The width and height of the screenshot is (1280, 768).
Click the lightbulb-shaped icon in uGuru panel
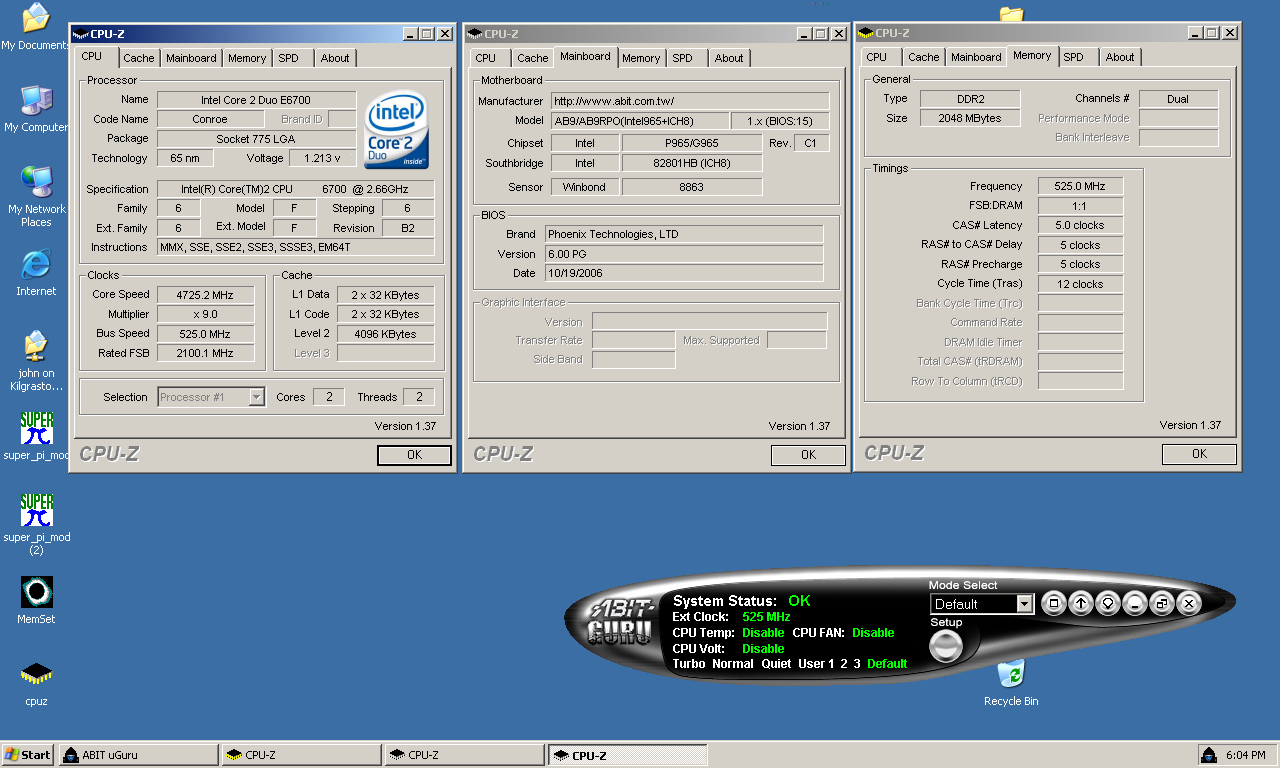pyautogui.click(x=1108, y=603)
